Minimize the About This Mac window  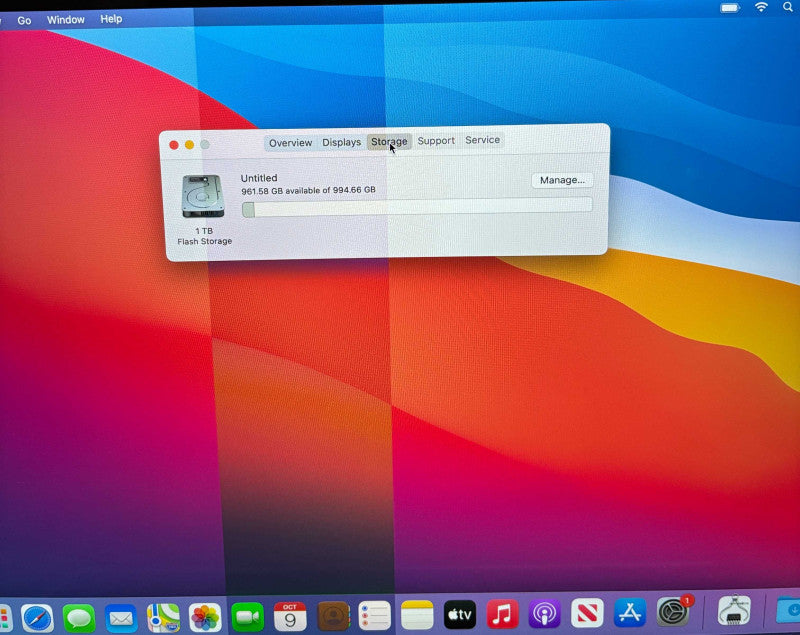(189, 145)
